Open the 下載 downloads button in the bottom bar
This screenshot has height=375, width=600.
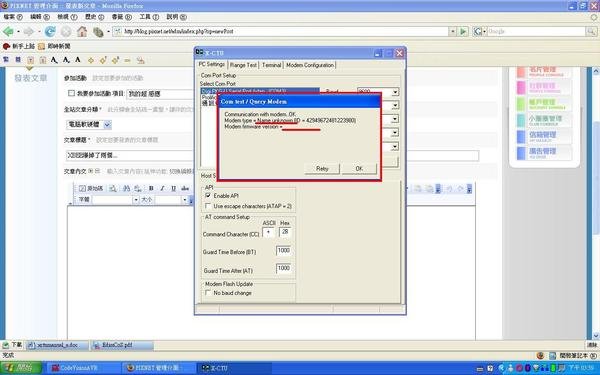tap(13, 345)
